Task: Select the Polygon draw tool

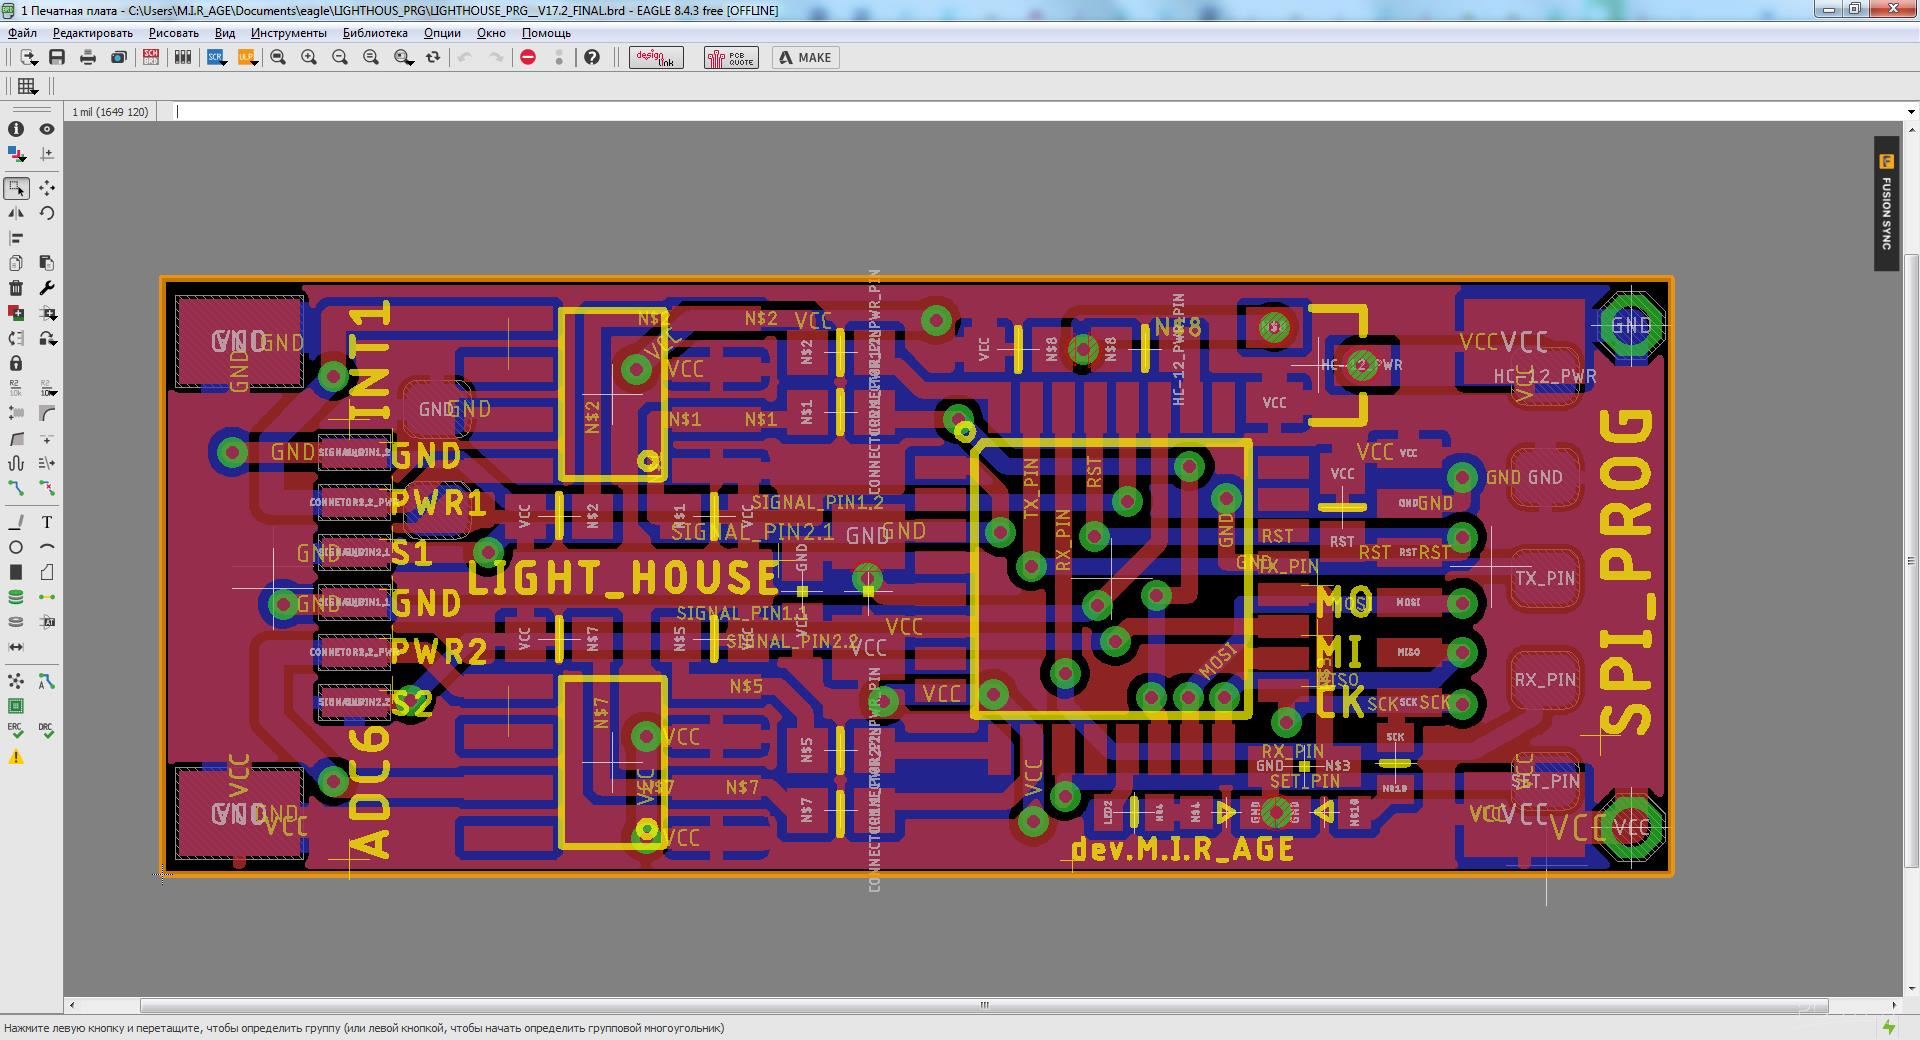Action: pos(47,572)
